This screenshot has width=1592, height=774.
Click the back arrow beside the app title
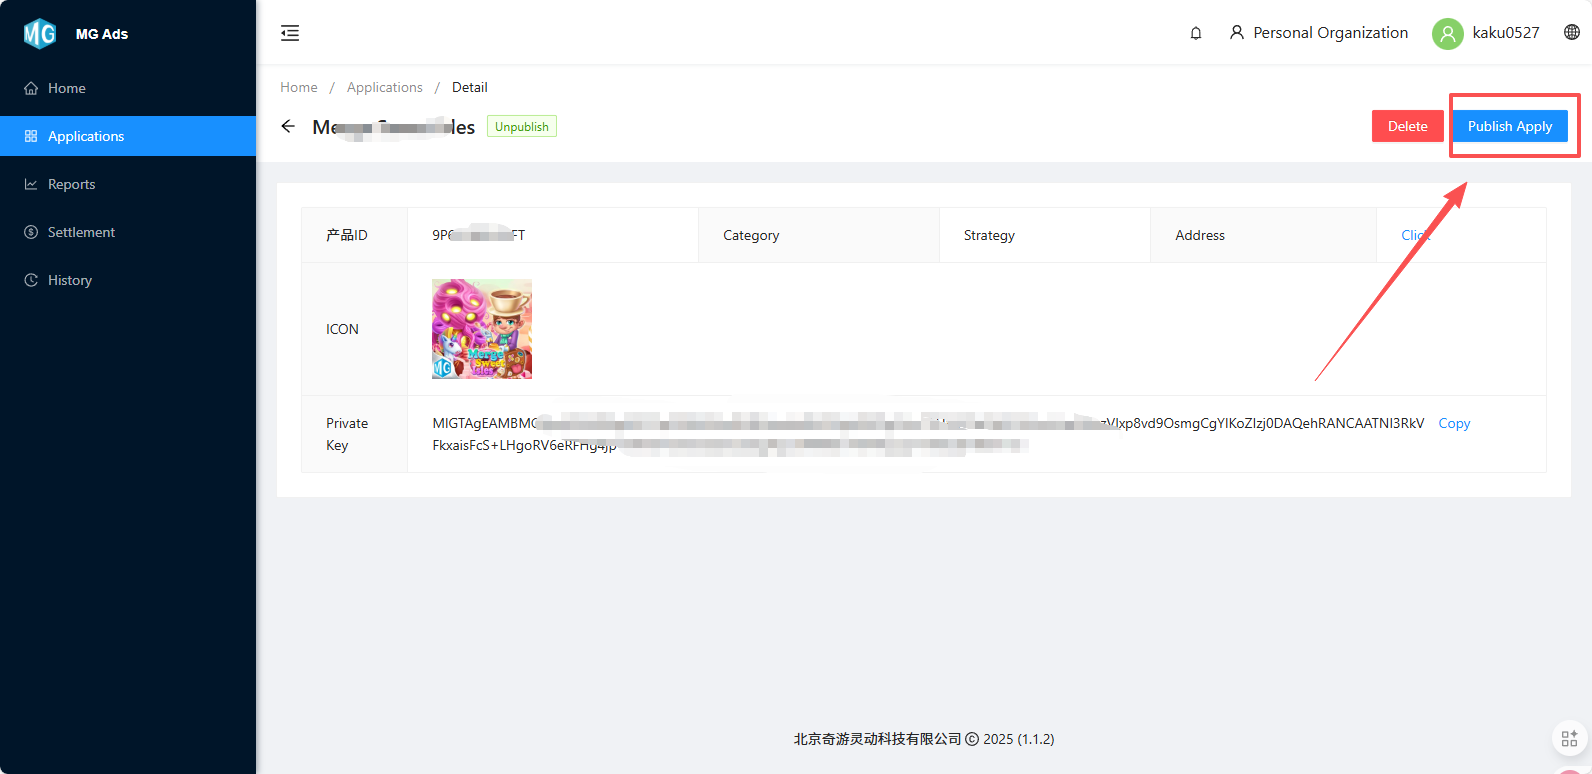click(288, 127)
